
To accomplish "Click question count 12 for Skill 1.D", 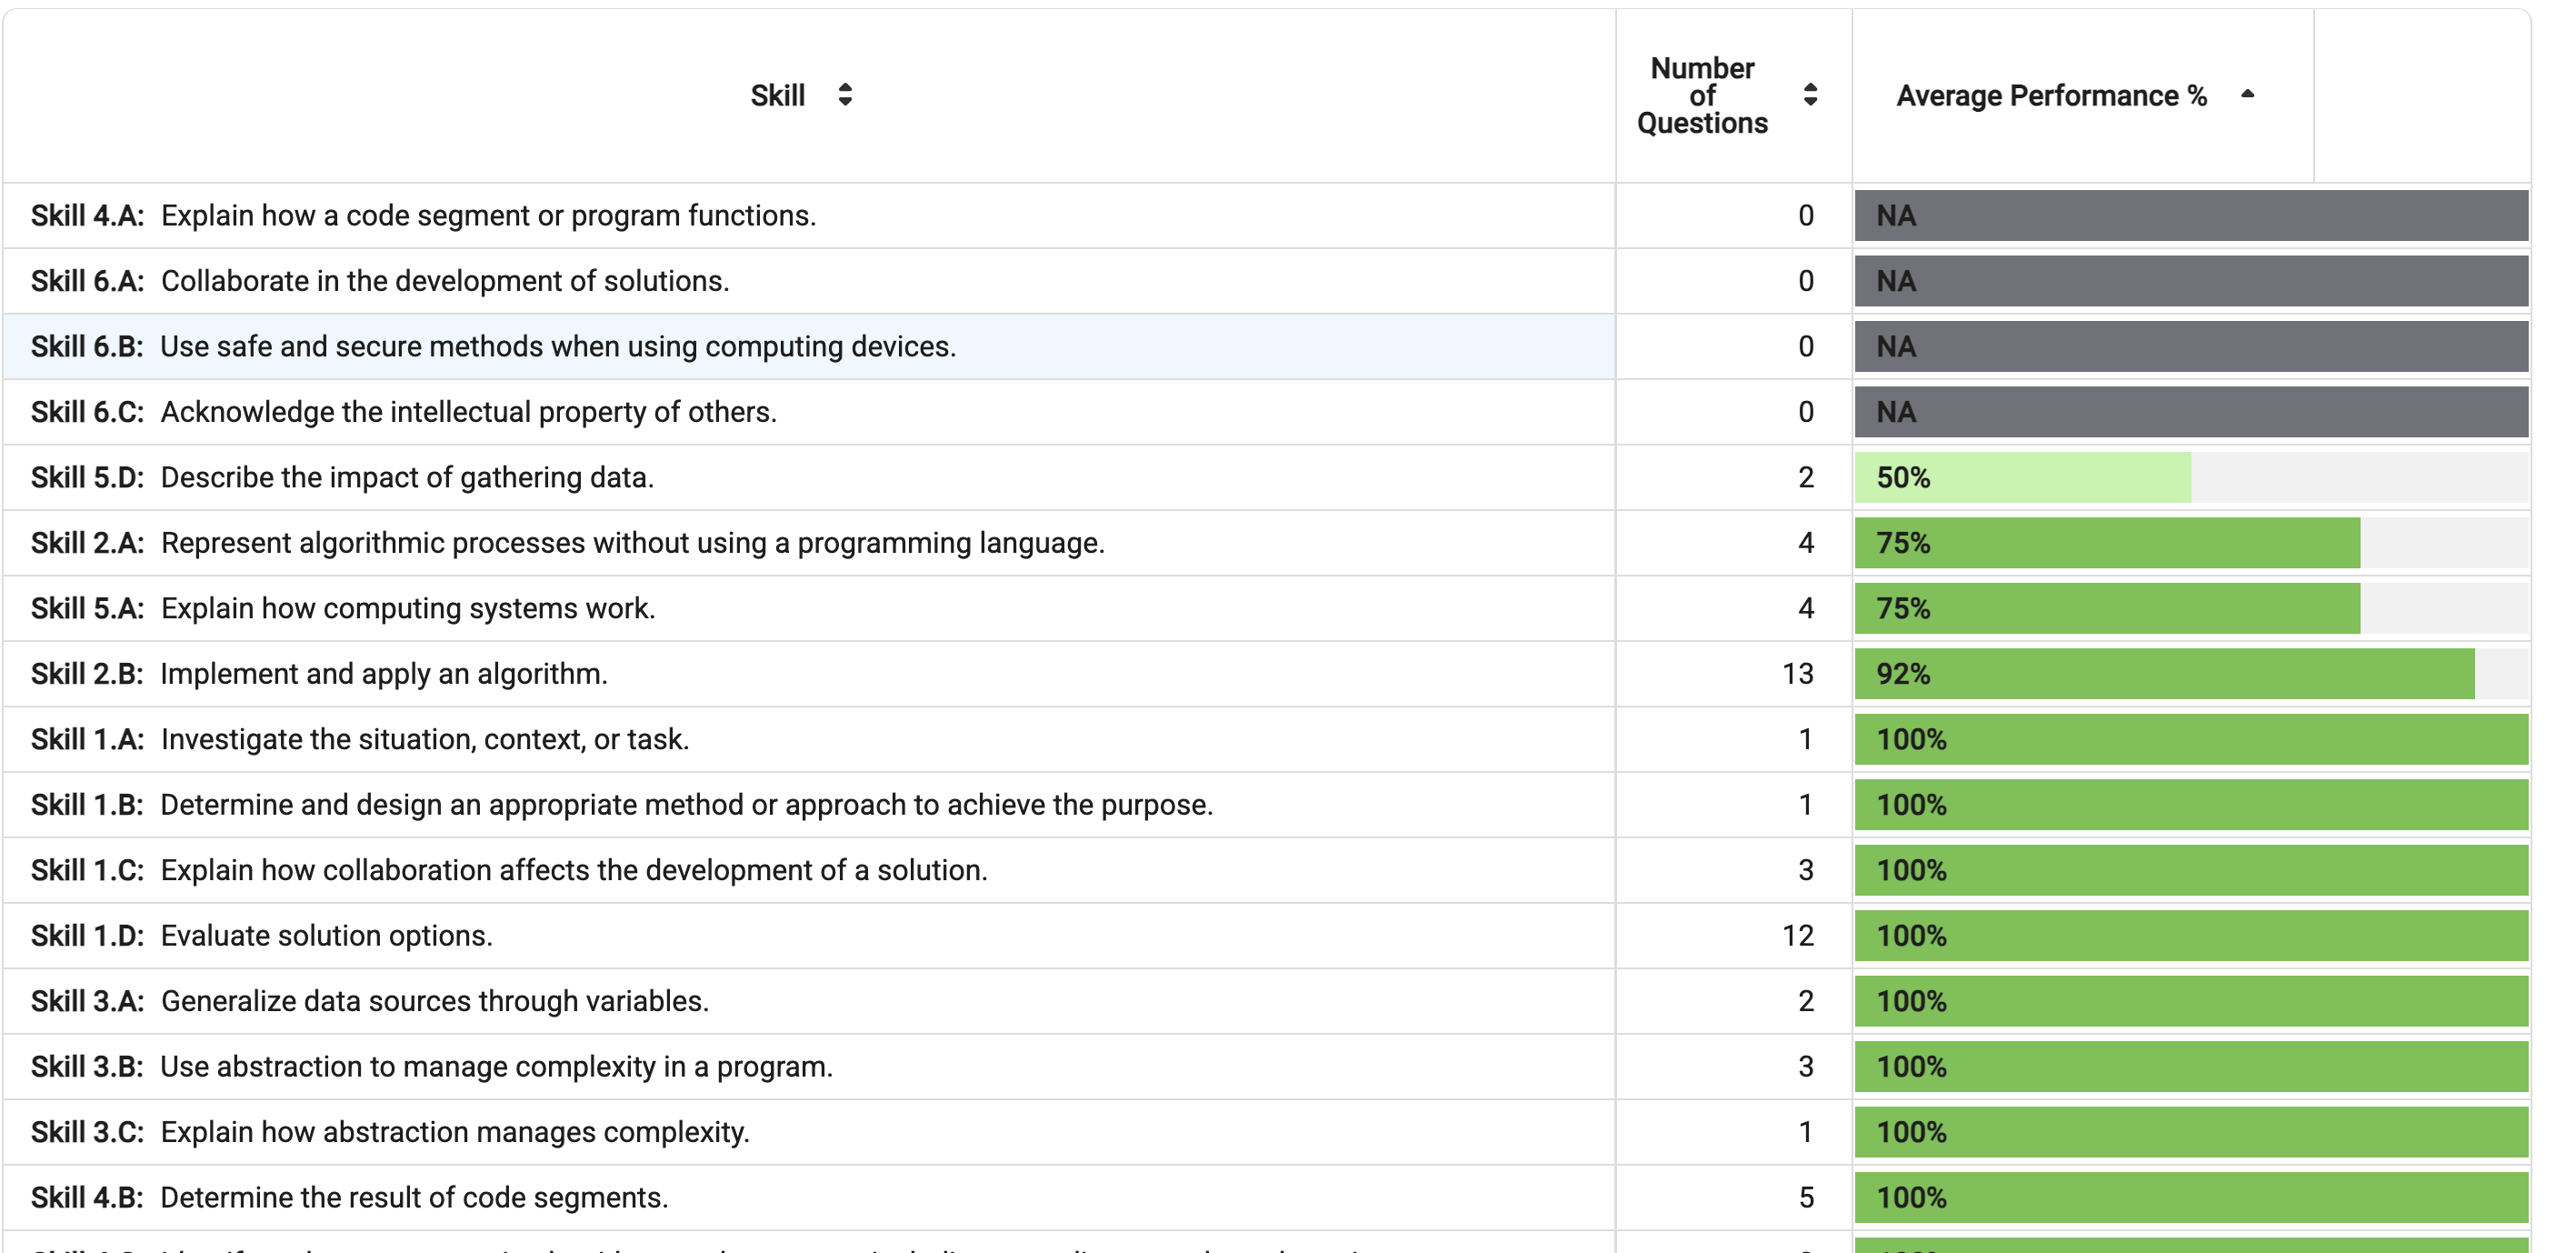I will coord(1798,936).
